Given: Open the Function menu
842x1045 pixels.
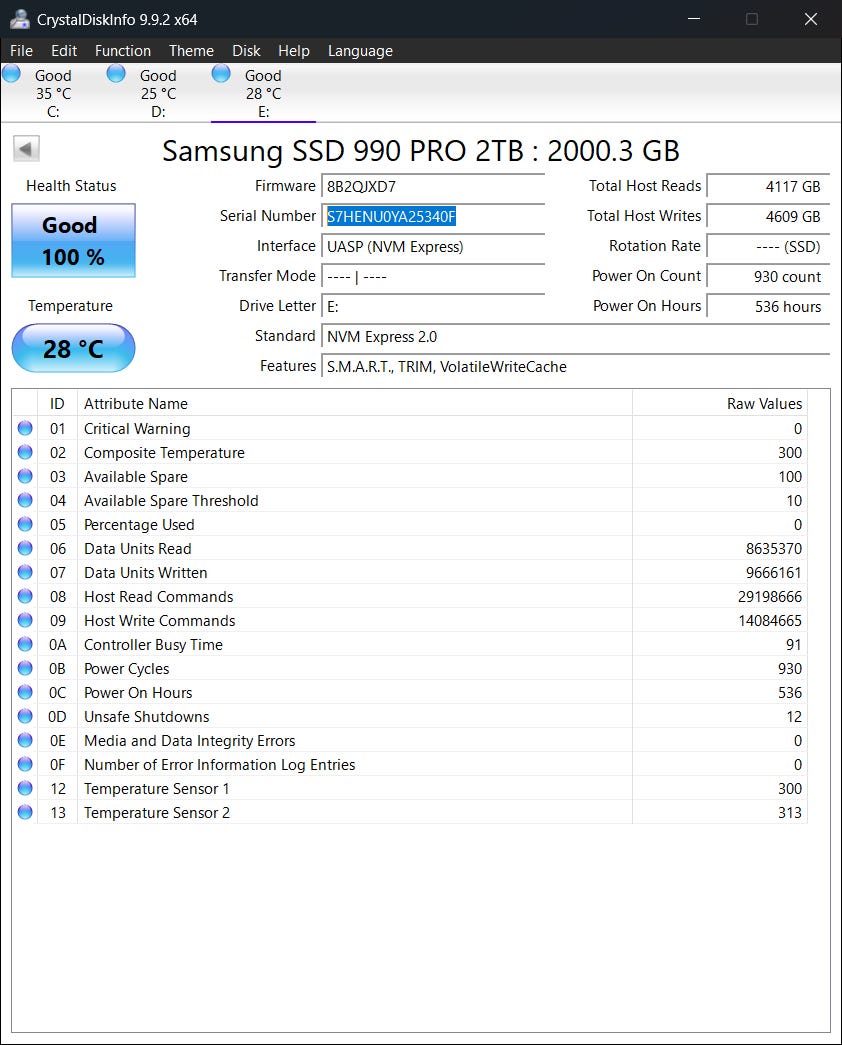Looking at the screenshot, I should click(x=123, y=51).
